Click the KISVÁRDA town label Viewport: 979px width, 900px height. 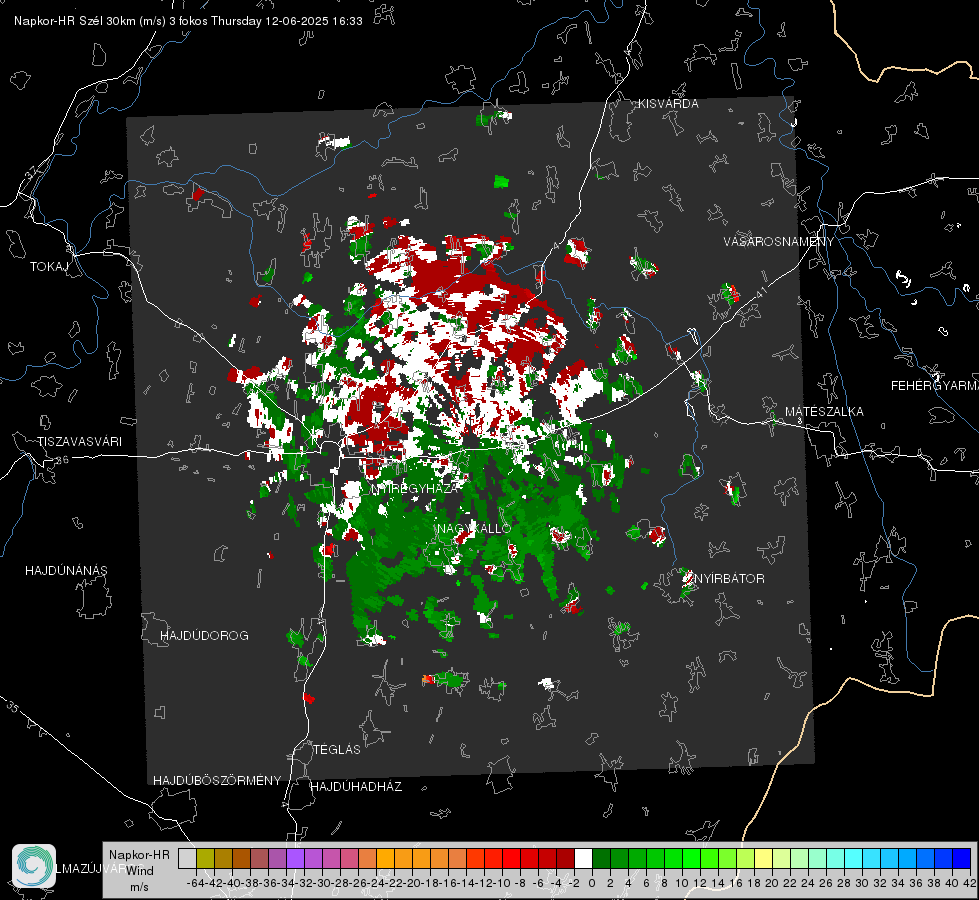(668, 104)
